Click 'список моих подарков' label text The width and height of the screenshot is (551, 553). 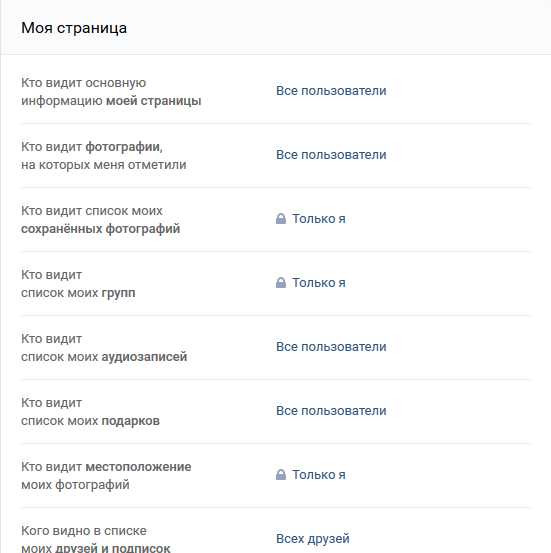tap(90, 421)
